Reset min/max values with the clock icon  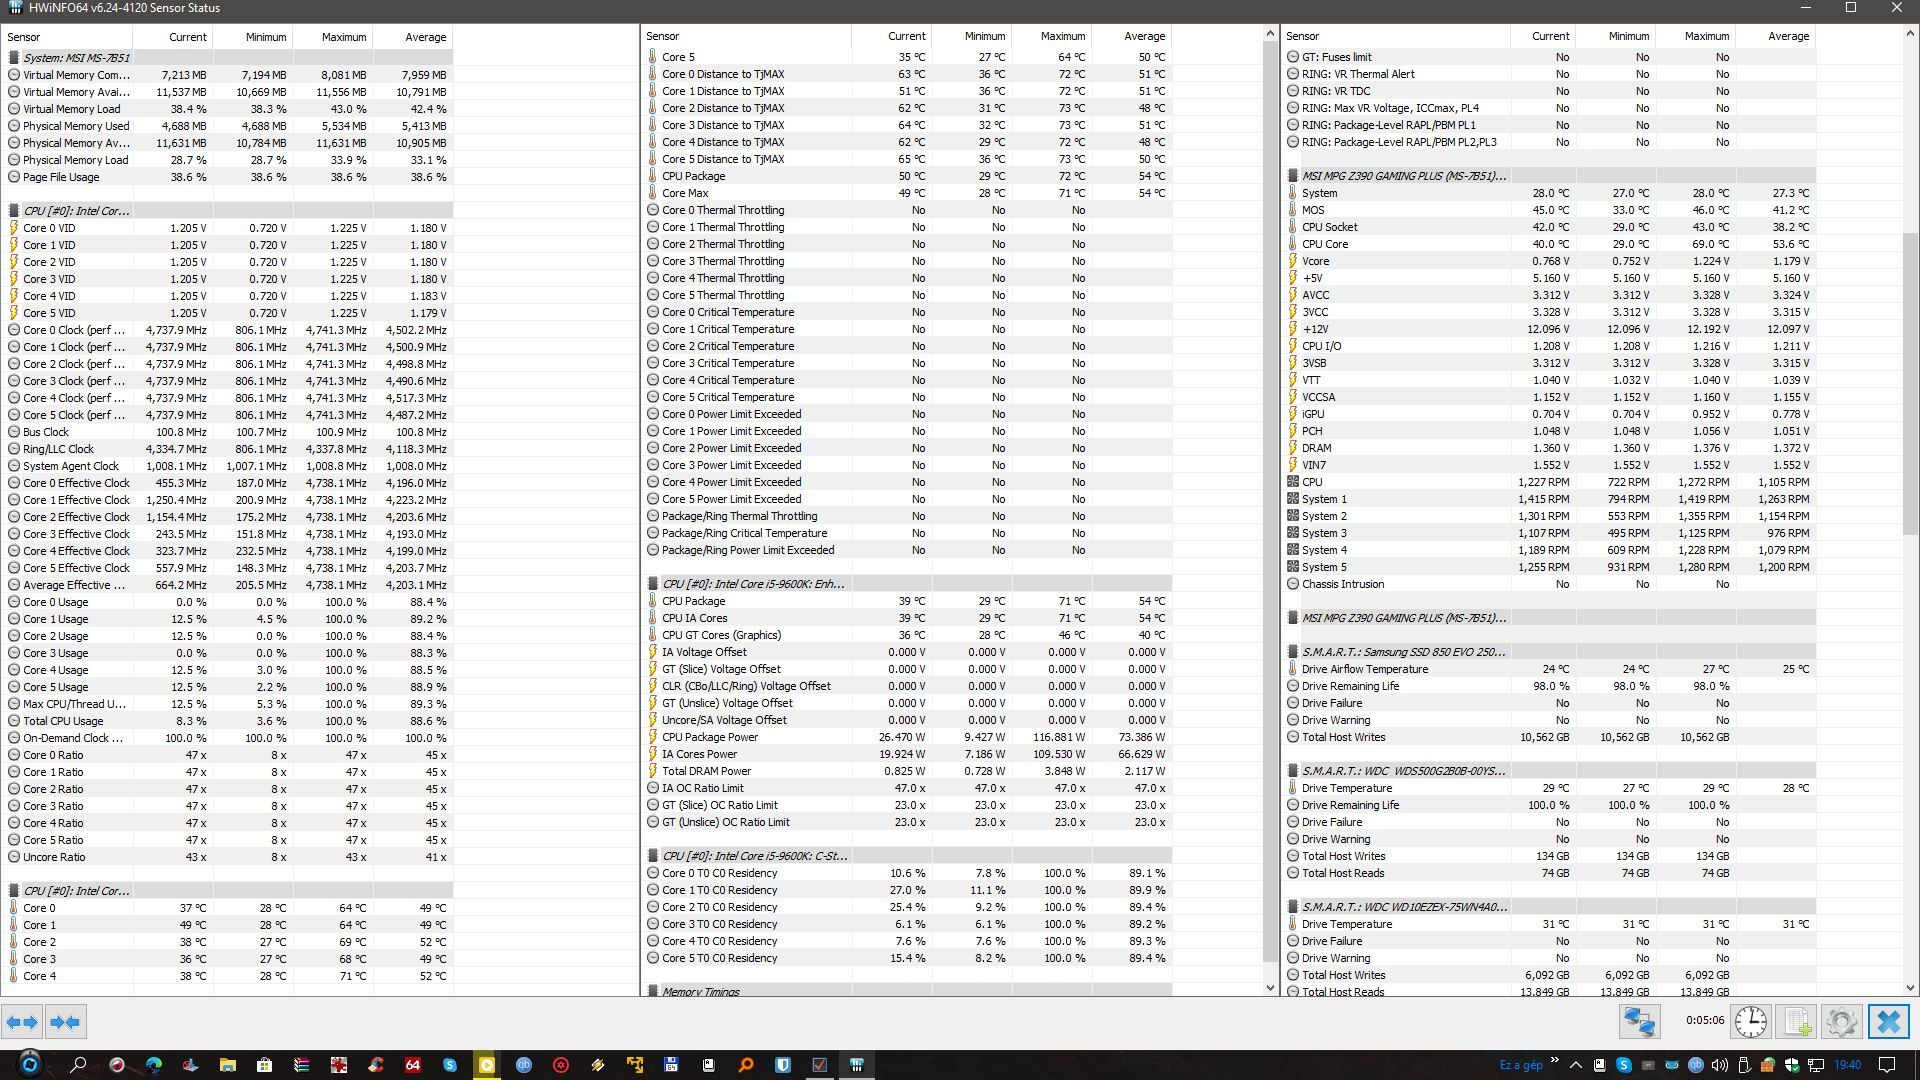[1751, 1022]
